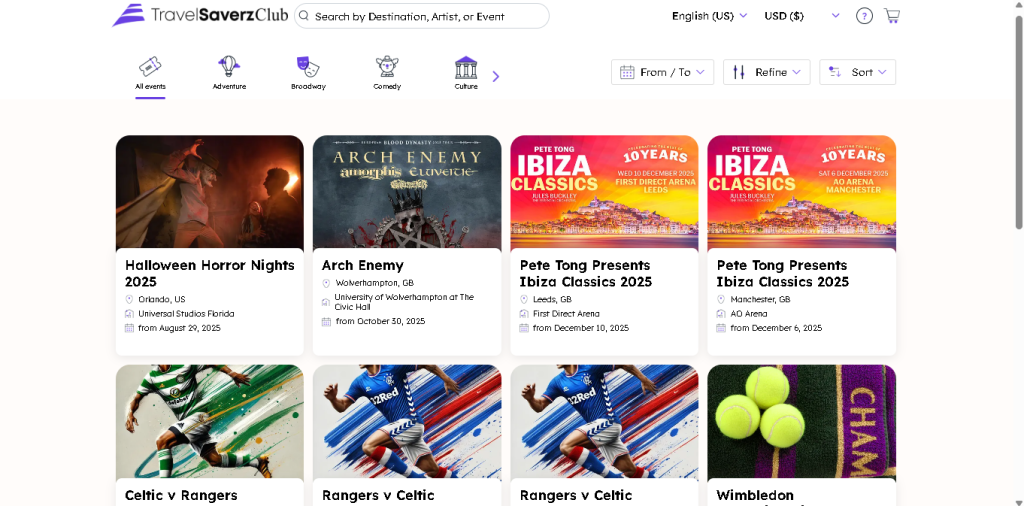Click location pin icon beside Manchester, GB
This screenshot has height=506, width=1024.
coord(721,299)
